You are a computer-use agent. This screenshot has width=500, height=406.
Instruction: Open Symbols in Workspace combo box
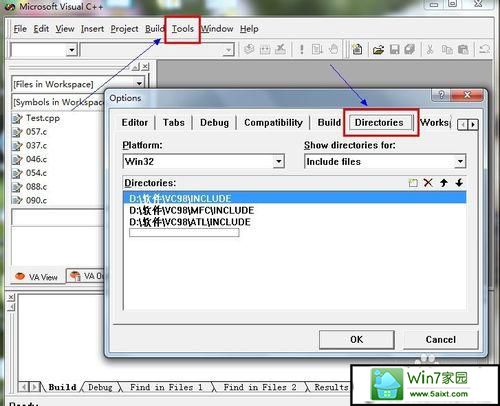tap(58, 102)
